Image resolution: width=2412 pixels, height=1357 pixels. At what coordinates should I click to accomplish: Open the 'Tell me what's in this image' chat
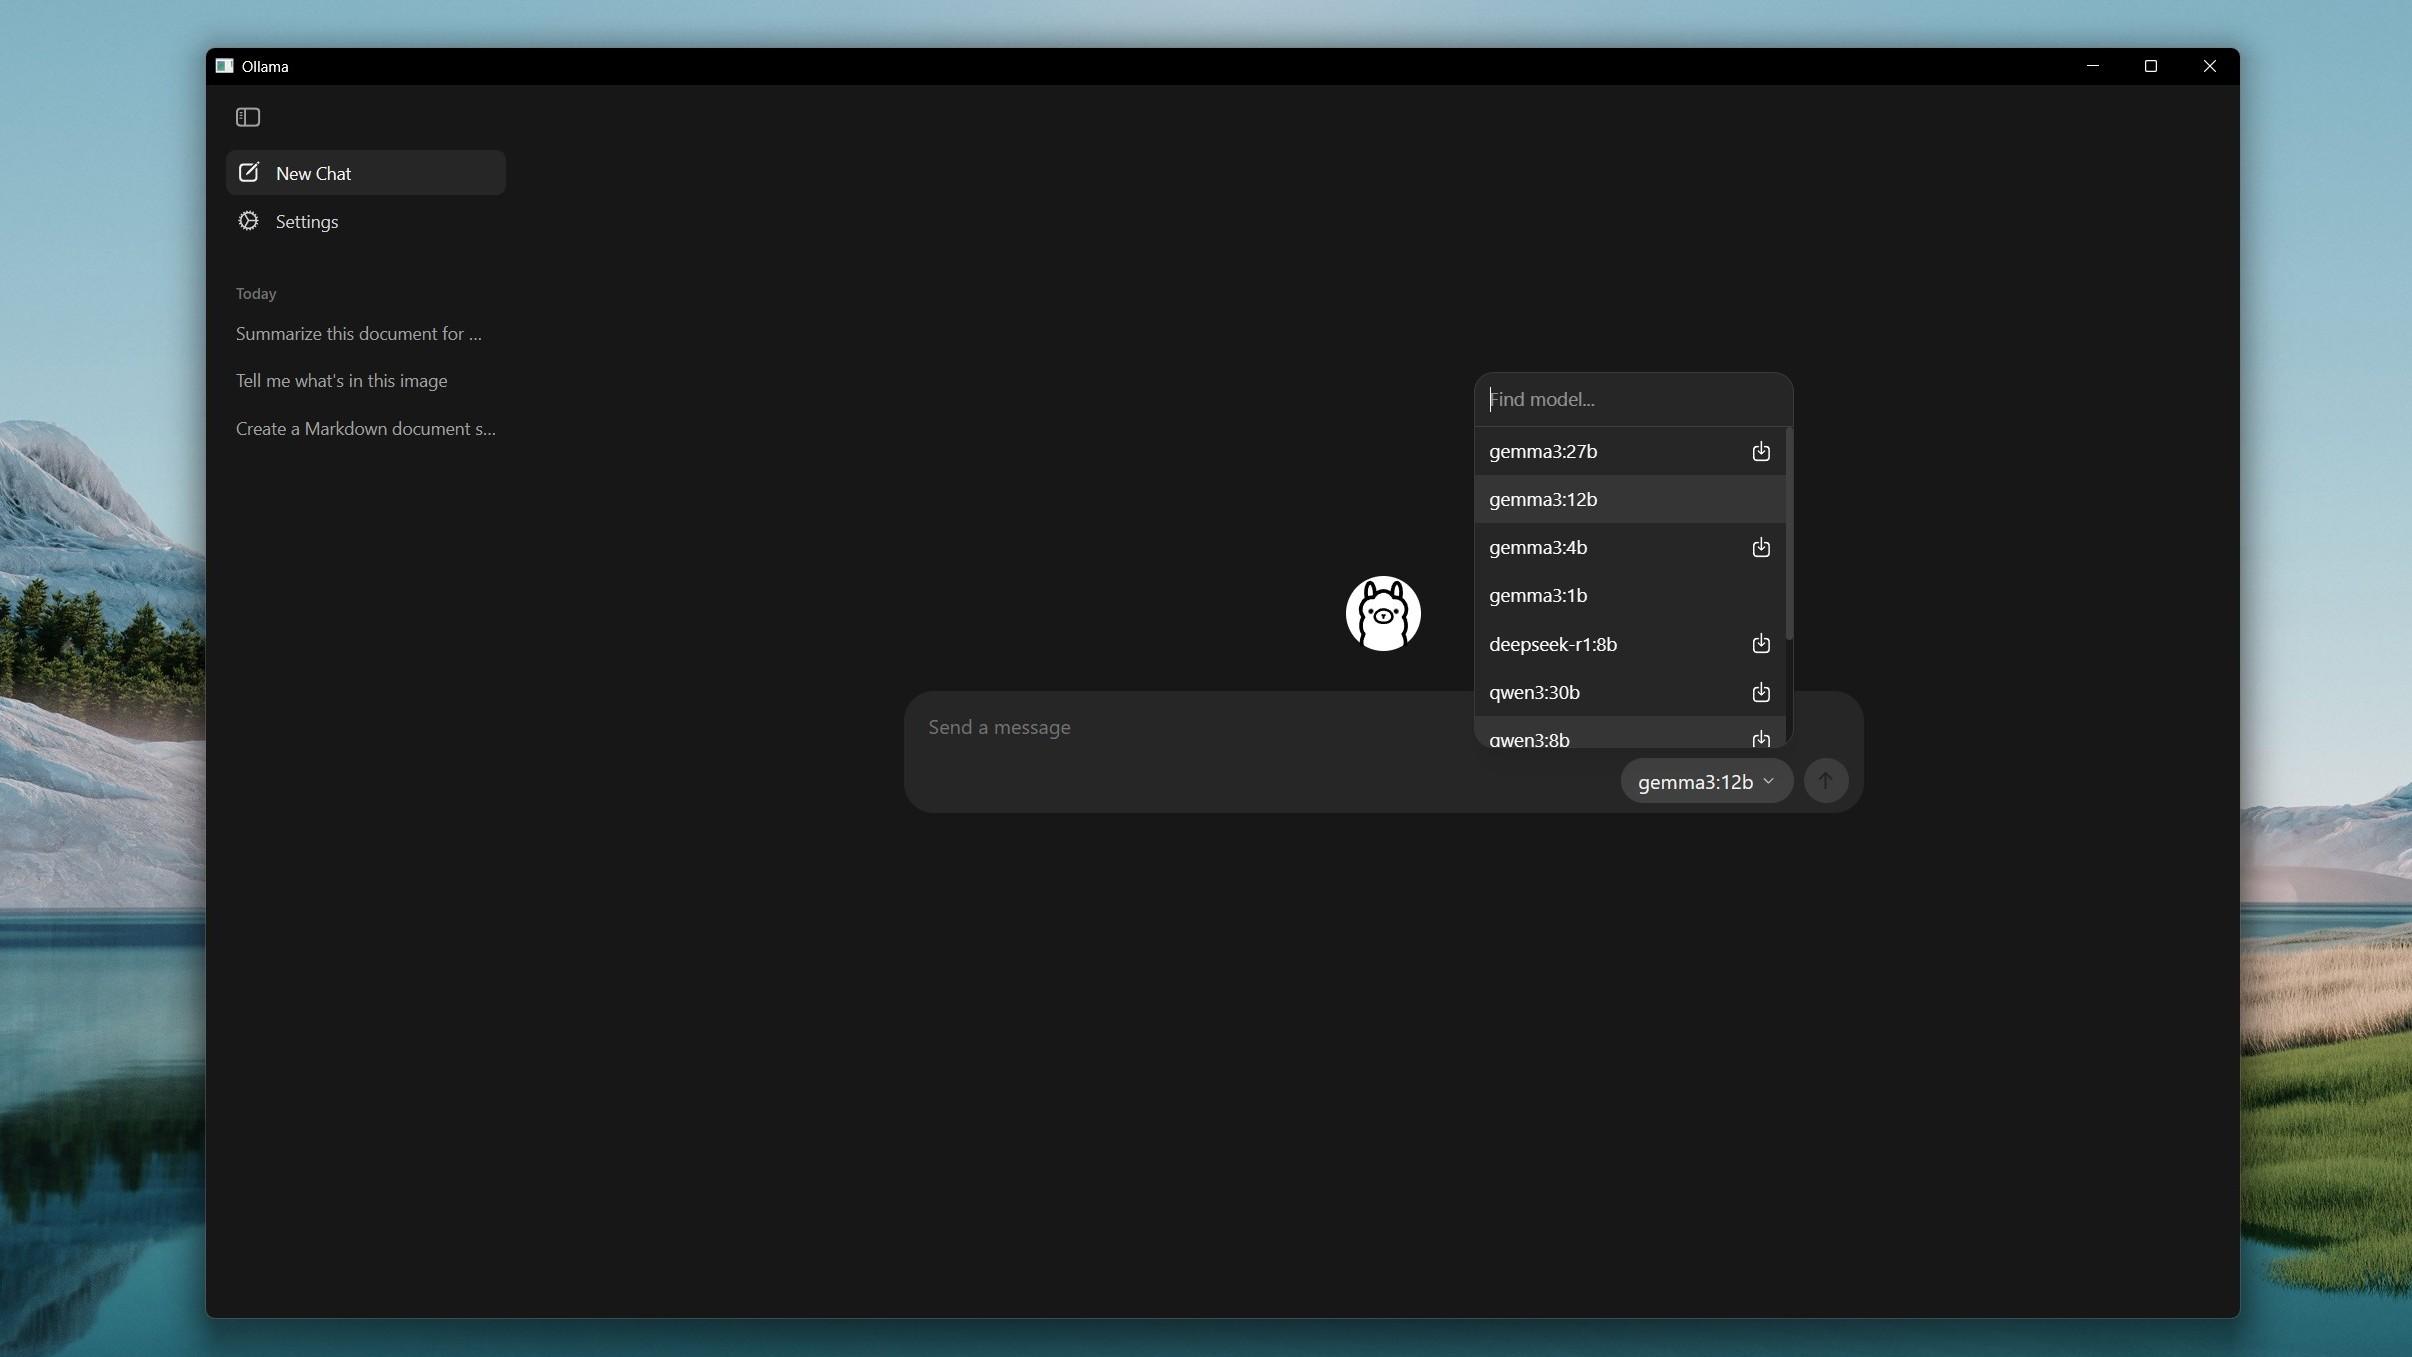point(341,380)
